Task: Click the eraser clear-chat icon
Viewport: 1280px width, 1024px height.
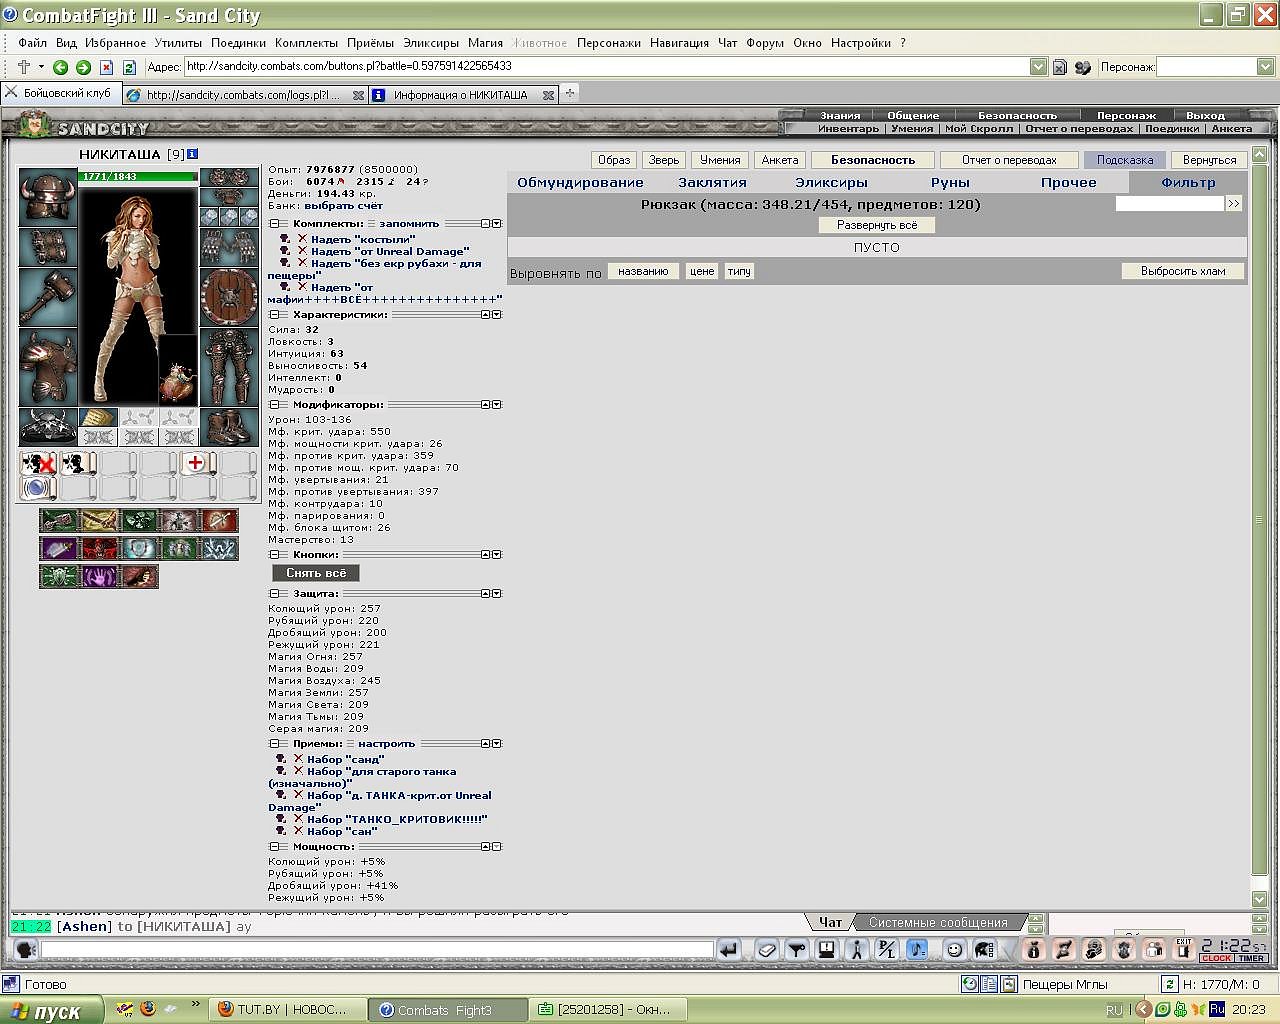Action: [x=767, y=950]
